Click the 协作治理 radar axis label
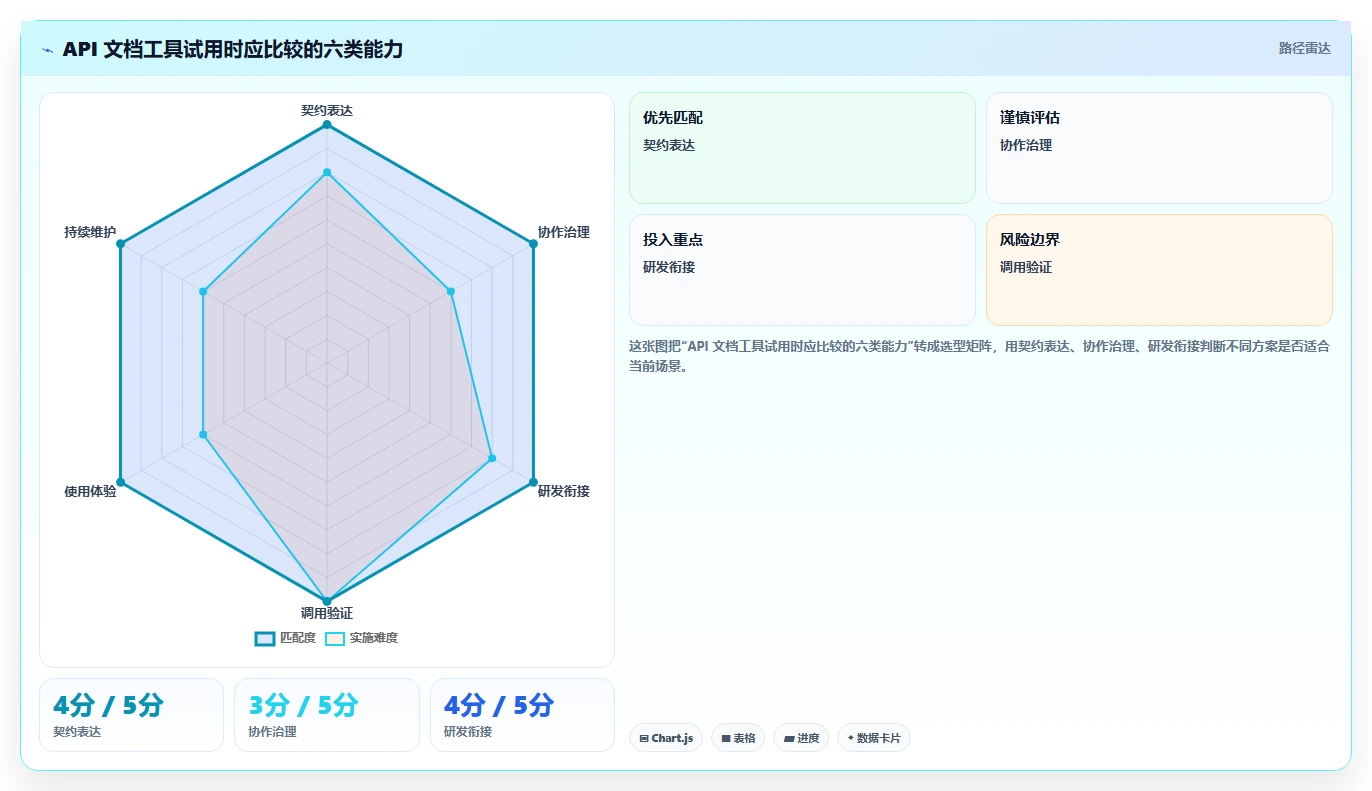This screenshot has height=791, width=1372. (564, 232)
